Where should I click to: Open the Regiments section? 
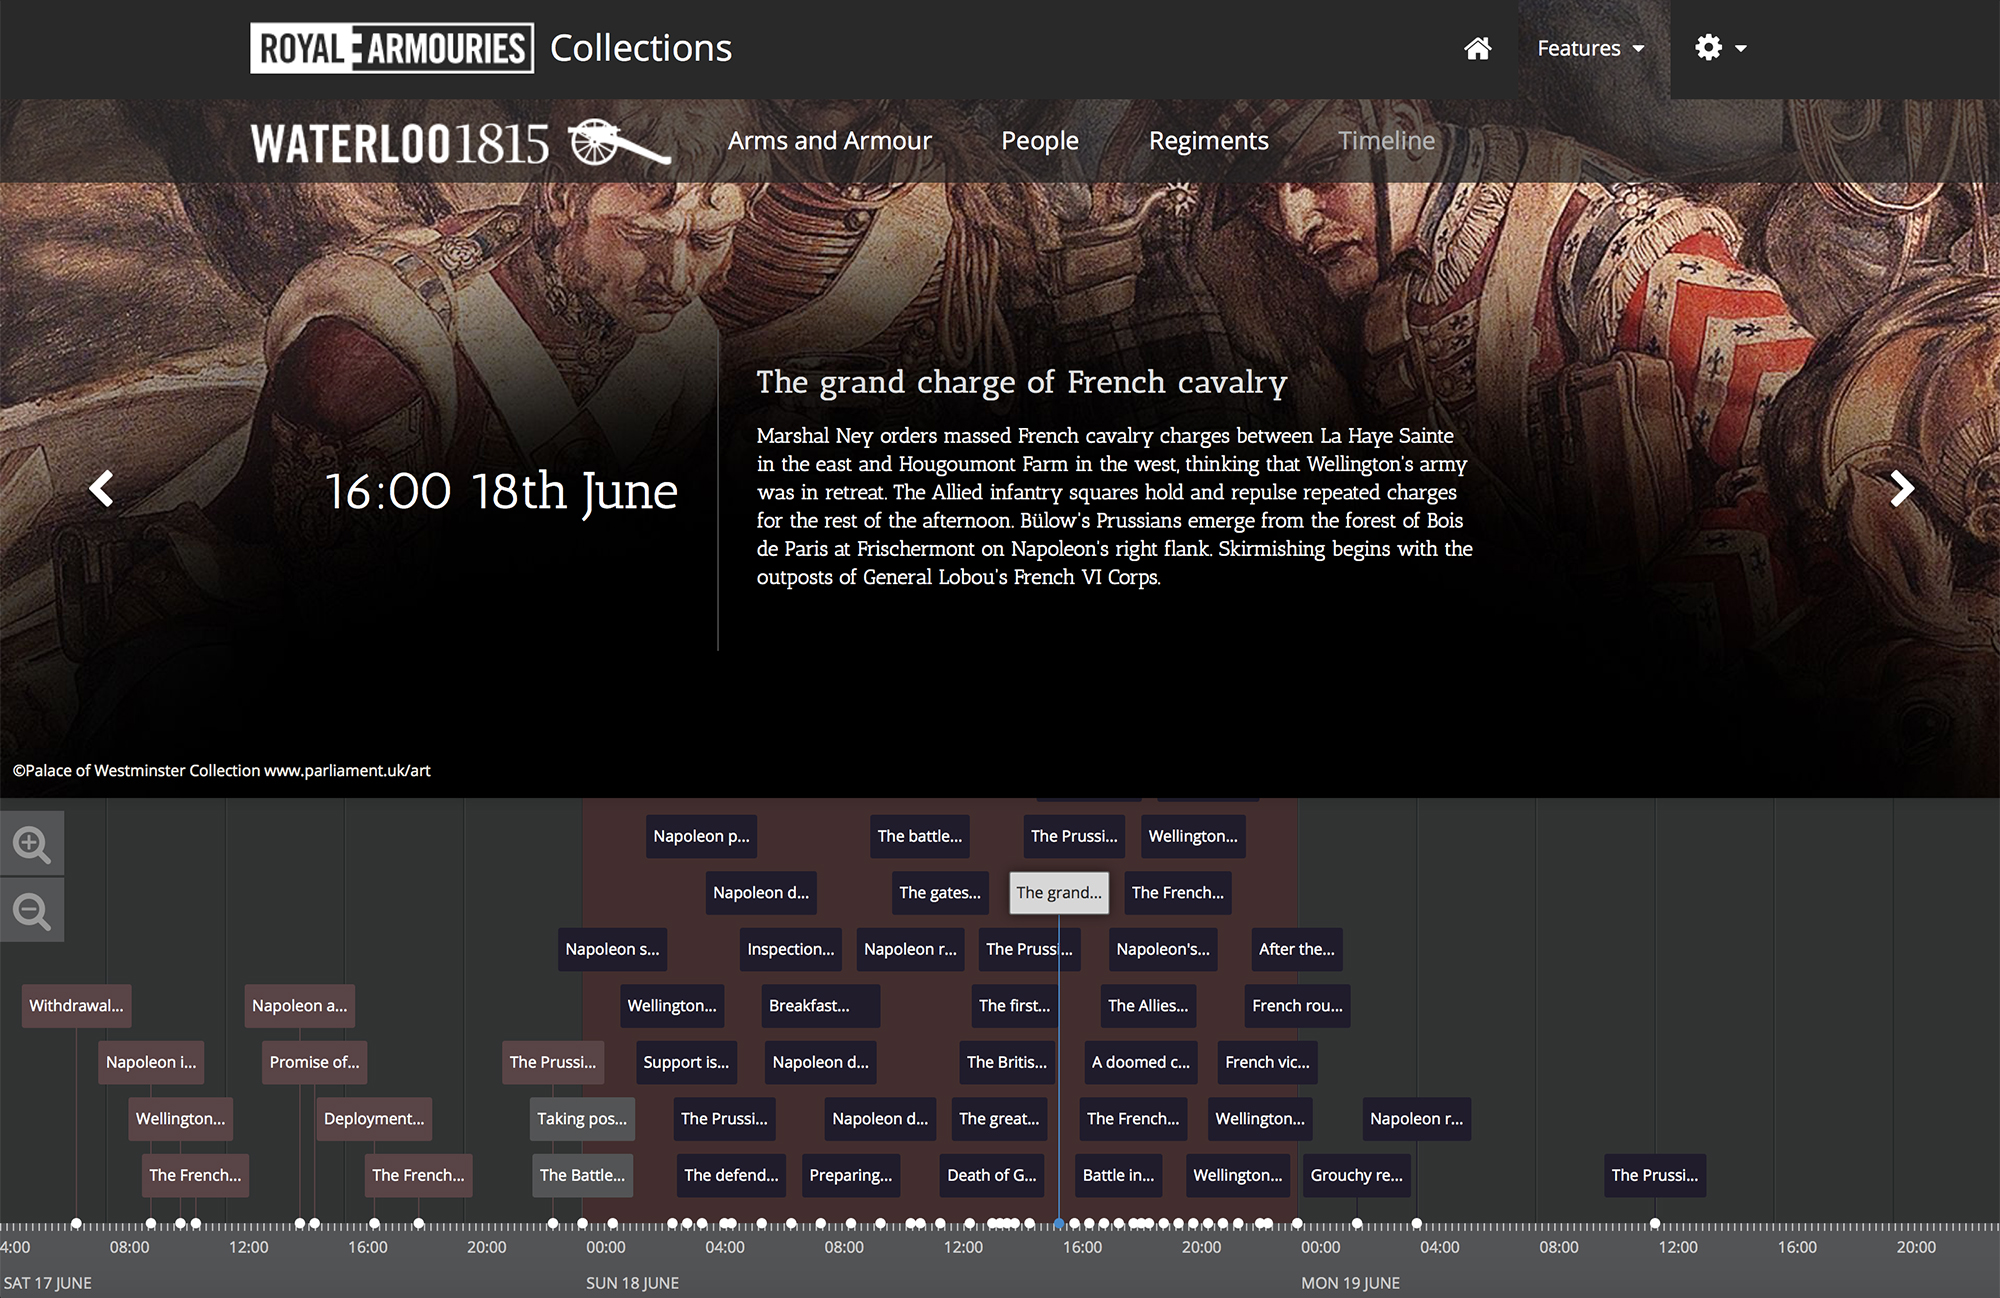[1208, 141]
